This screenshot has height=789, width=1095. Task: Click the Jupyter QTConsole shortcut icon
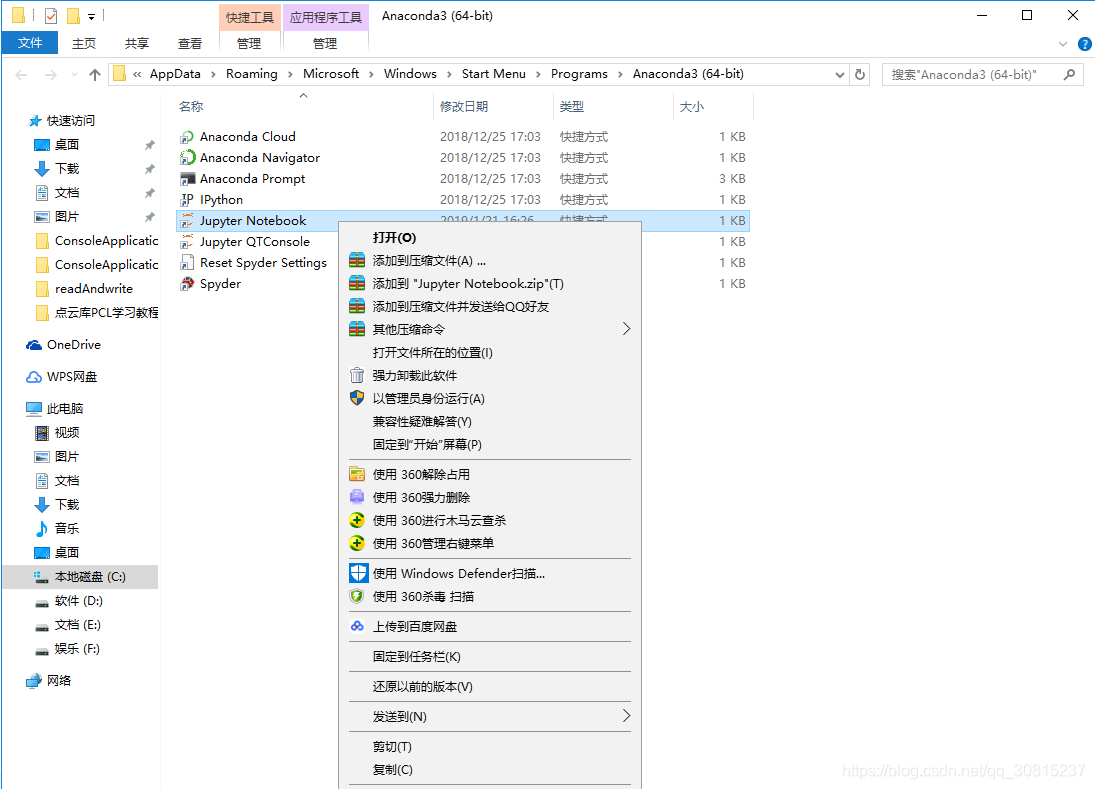186,242
